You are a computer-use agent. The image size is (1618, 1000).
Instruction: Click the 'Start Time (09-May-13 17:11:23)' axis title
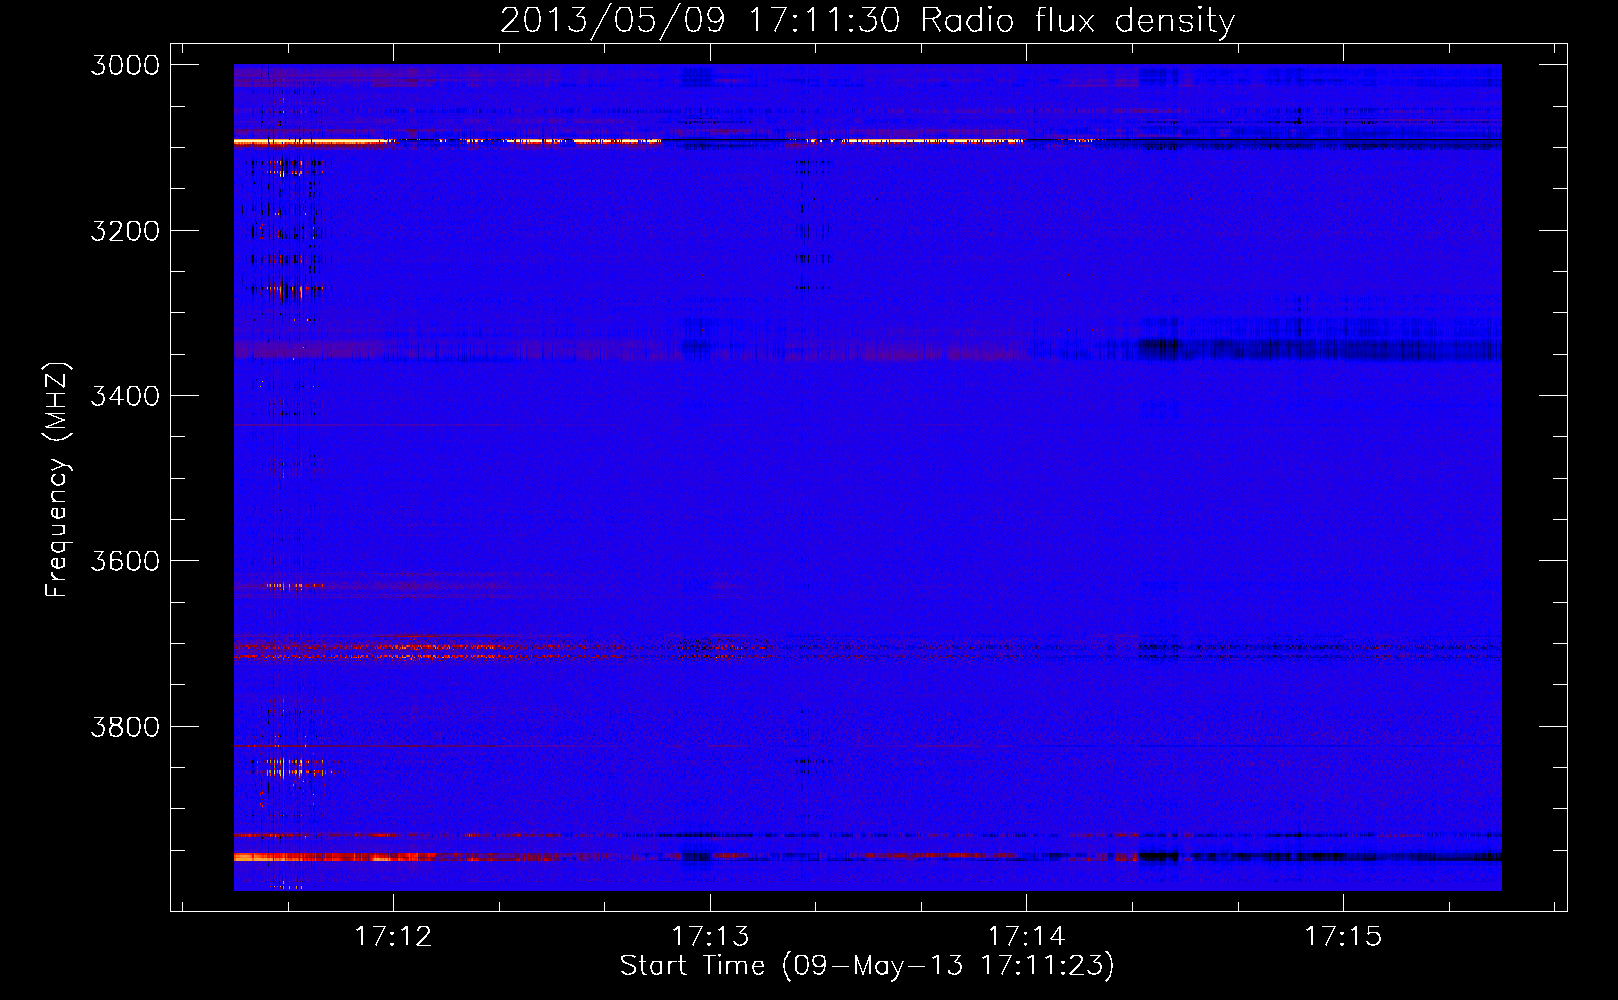(867, 966)
